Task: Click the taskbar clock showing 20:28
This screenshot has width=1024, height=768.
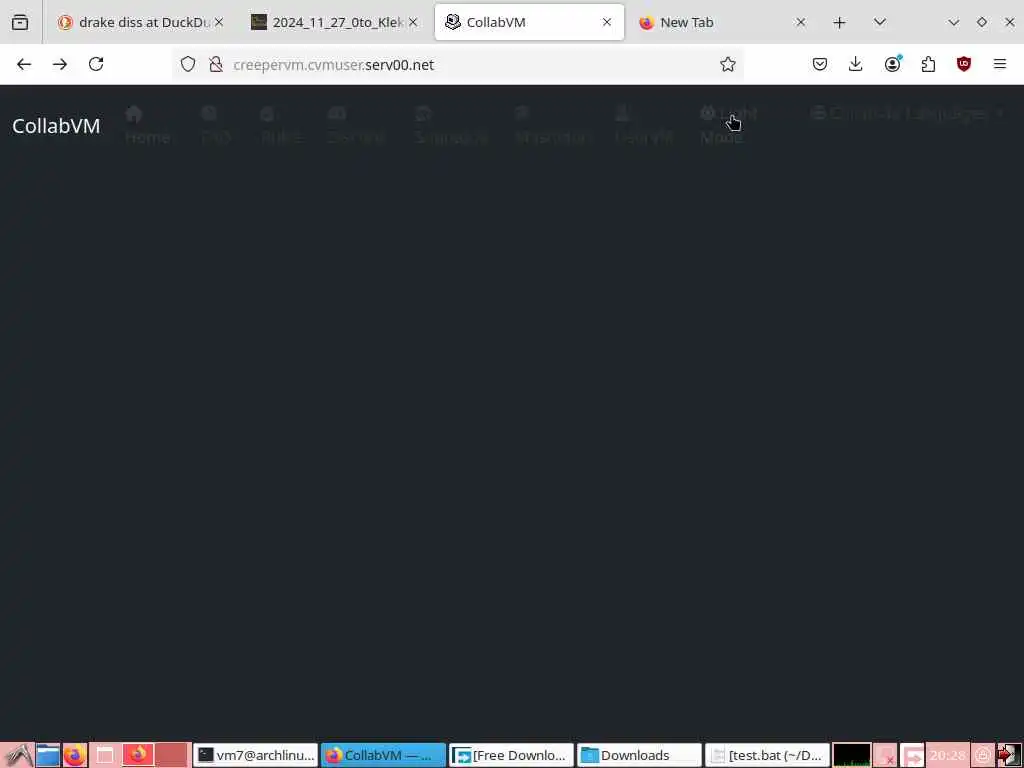Action: pos(948,756)
